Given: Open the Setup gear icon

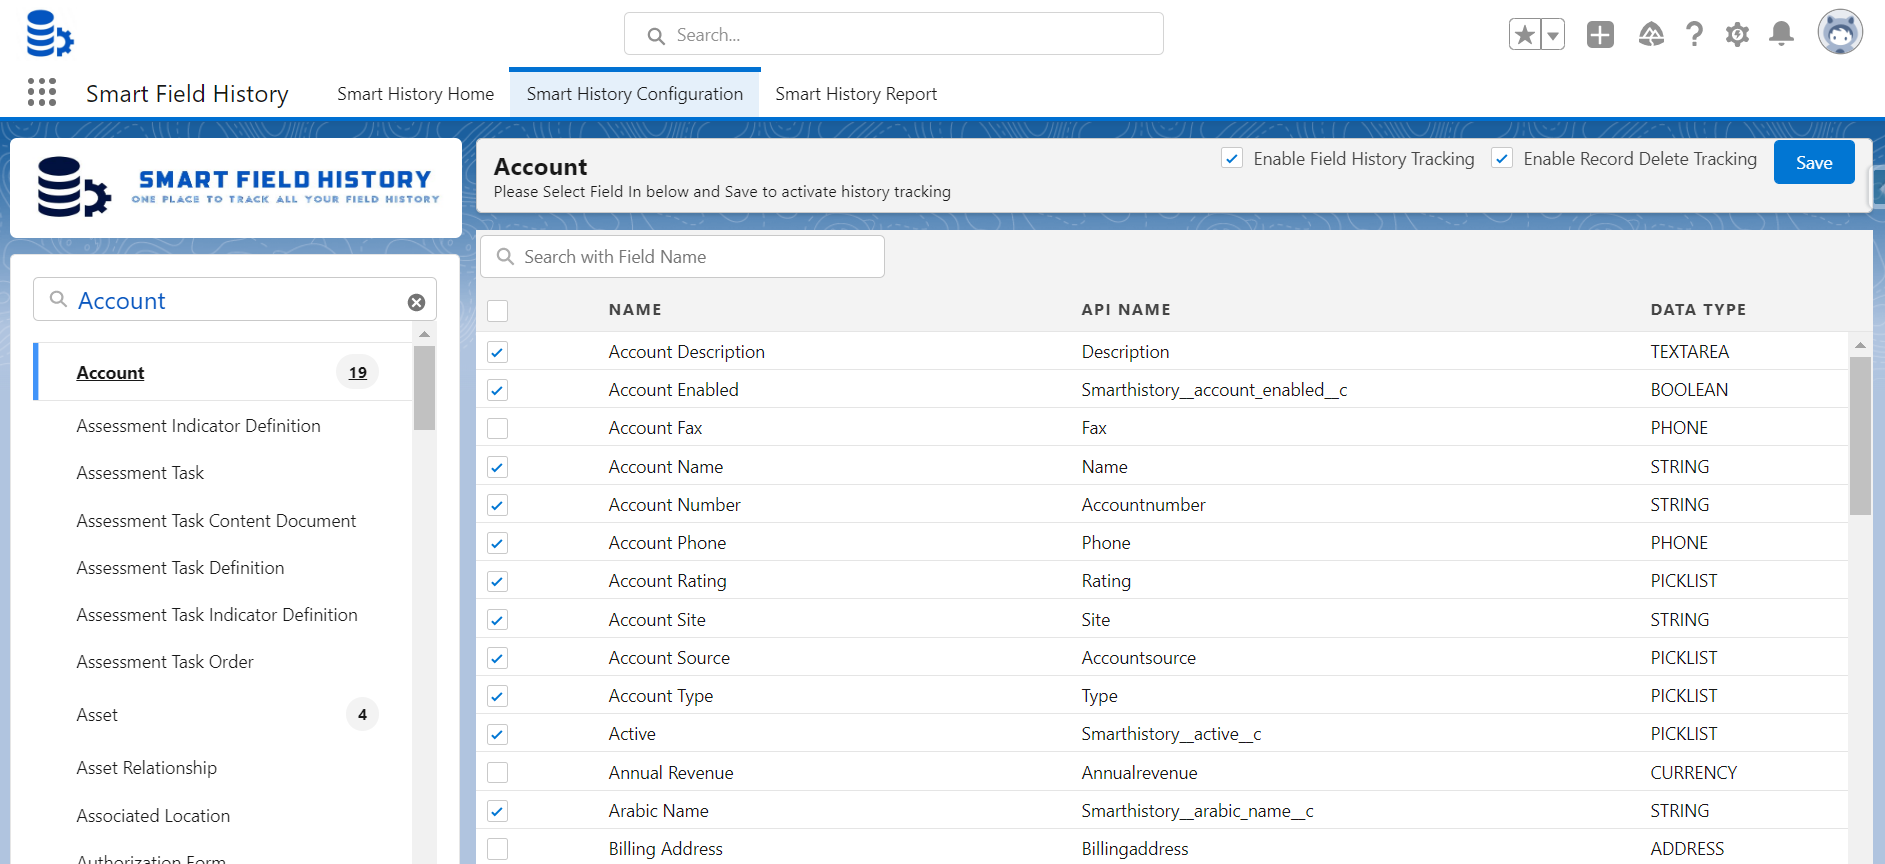Looking at the screenshot, I should 1737,35.
